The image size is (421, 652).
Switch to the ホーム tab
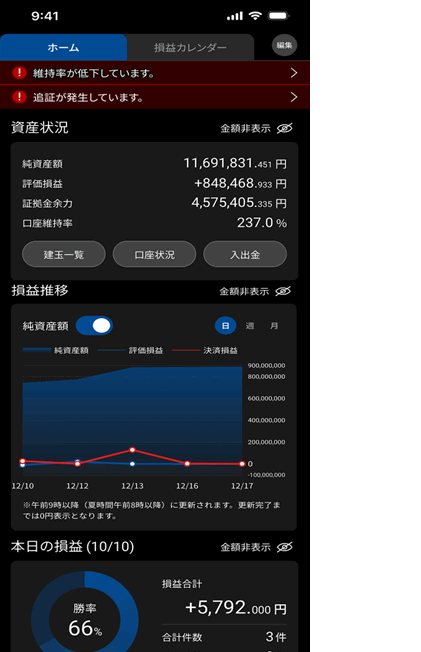coord(63,47)
